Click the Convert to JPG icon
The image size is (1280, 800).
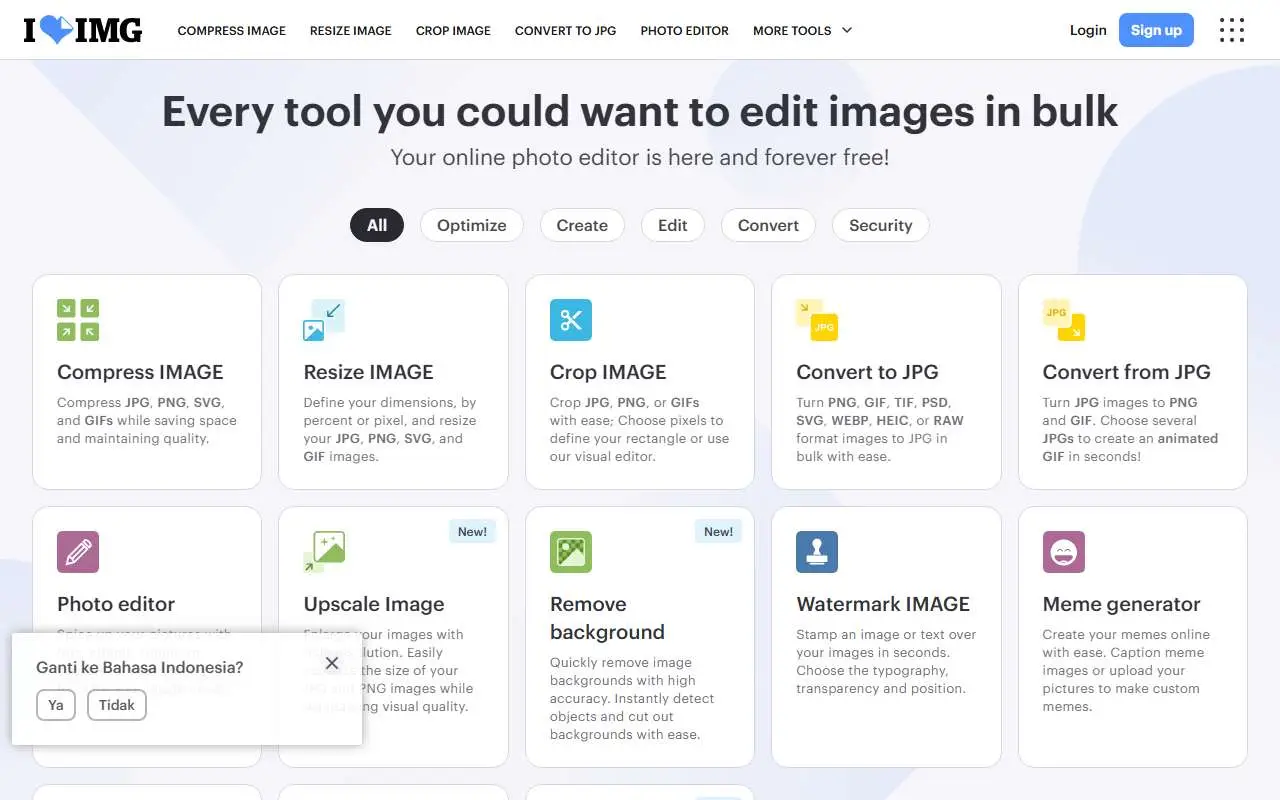817,320
